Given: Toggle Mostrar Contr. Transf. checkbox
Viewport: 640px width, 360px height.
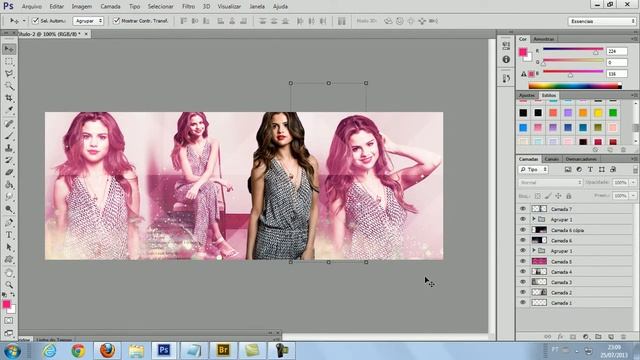Looking at the screenshot, I should tap(116, 20).
